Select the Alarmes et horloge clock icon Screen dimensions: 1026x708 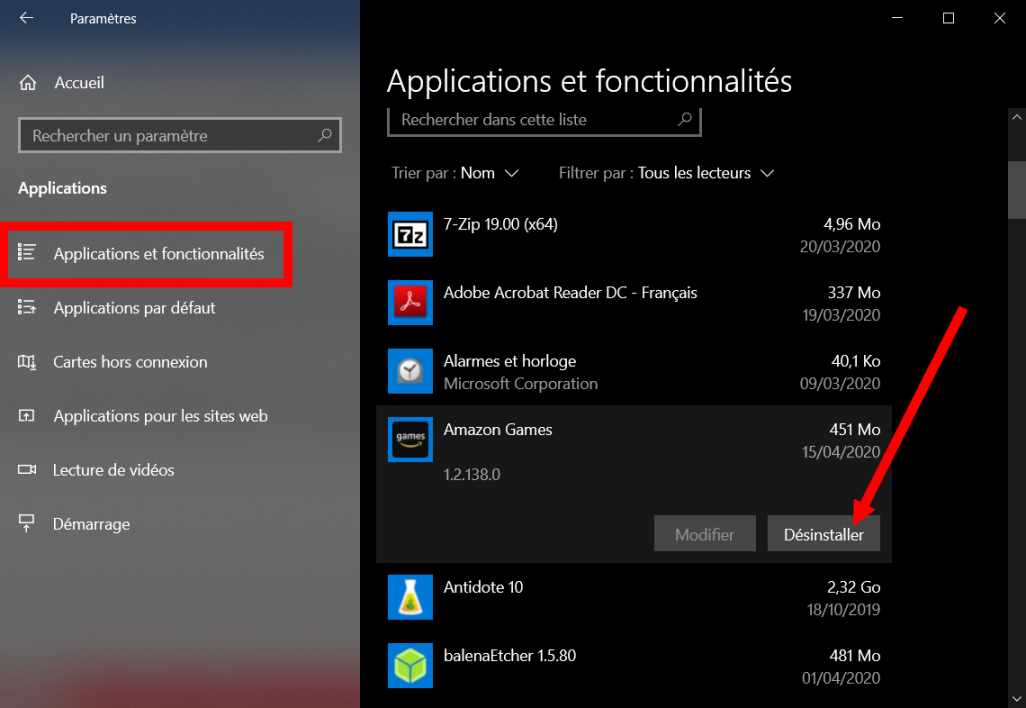pos(410,371)
